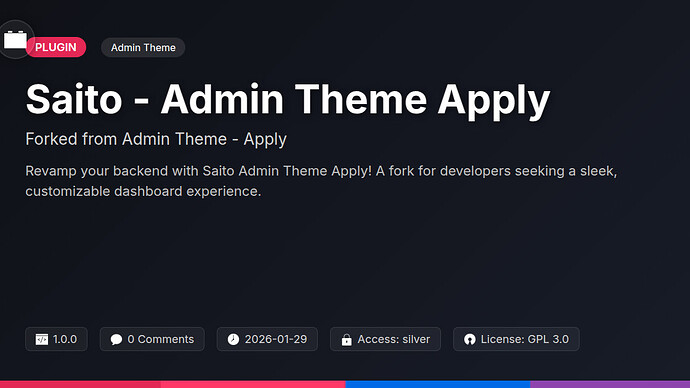Click the red PLUGIN badge
690x388 pixels.
56,47
